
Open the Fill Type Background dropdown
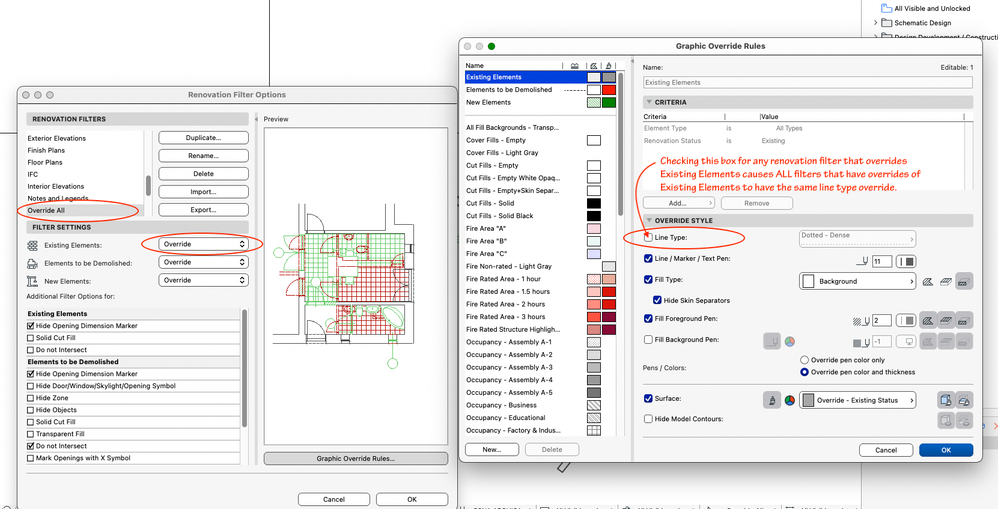[858, 281]
